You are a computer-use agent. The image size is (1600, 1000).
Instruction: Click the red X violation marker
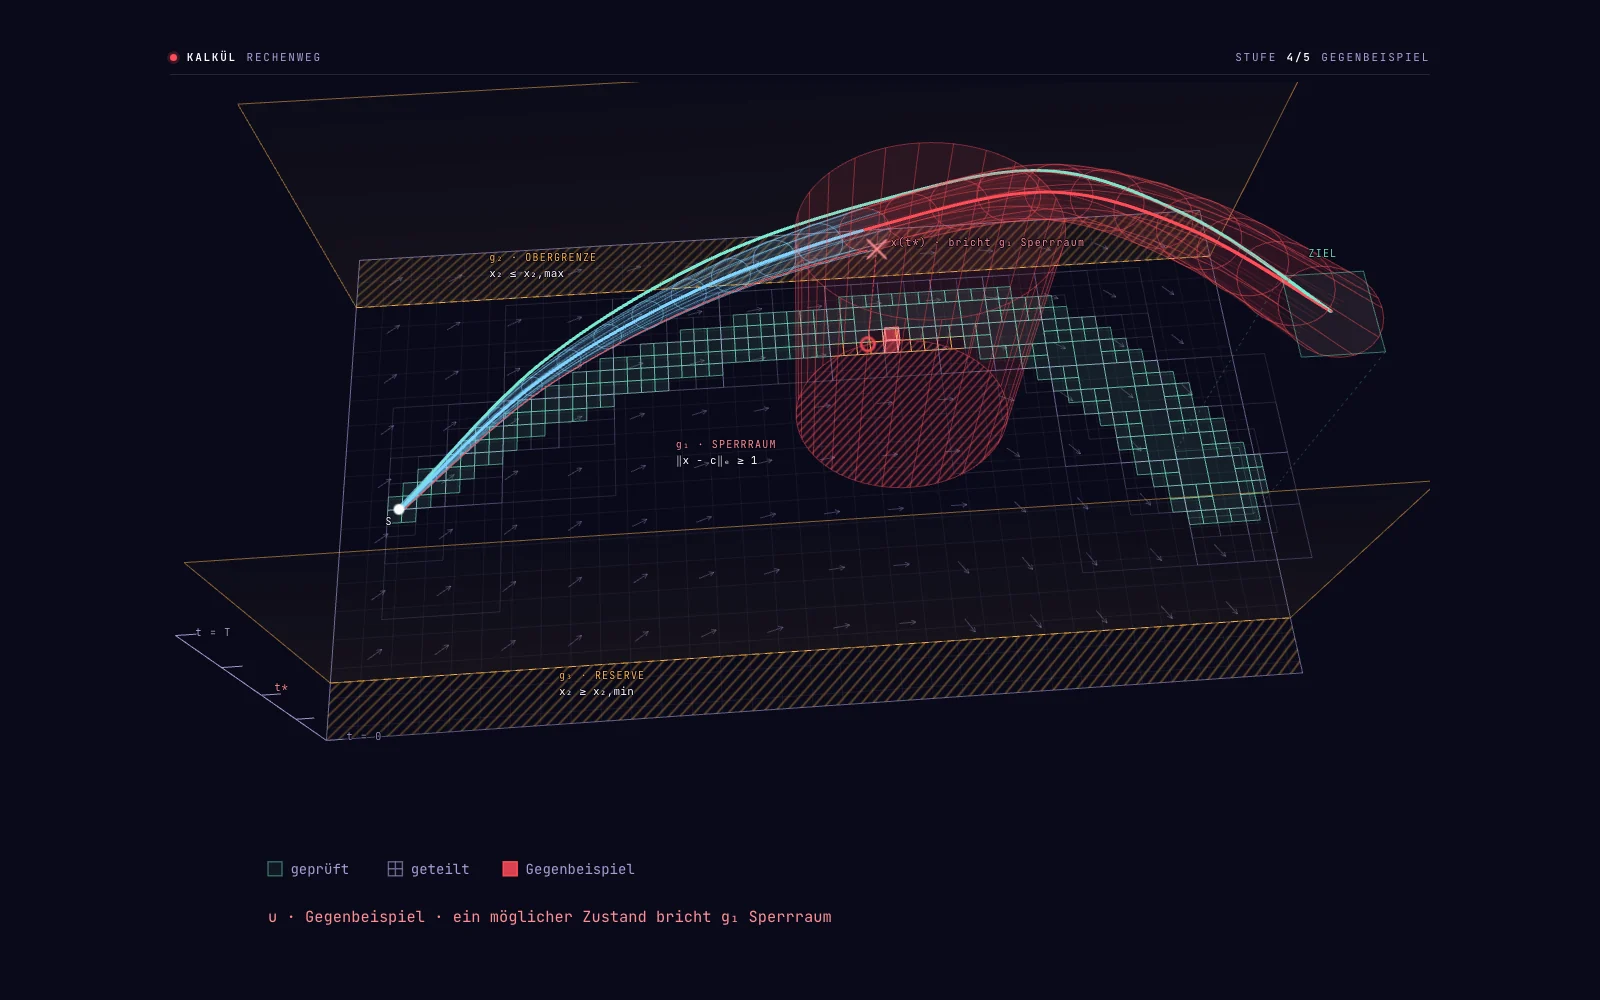[x=876, y=248]
